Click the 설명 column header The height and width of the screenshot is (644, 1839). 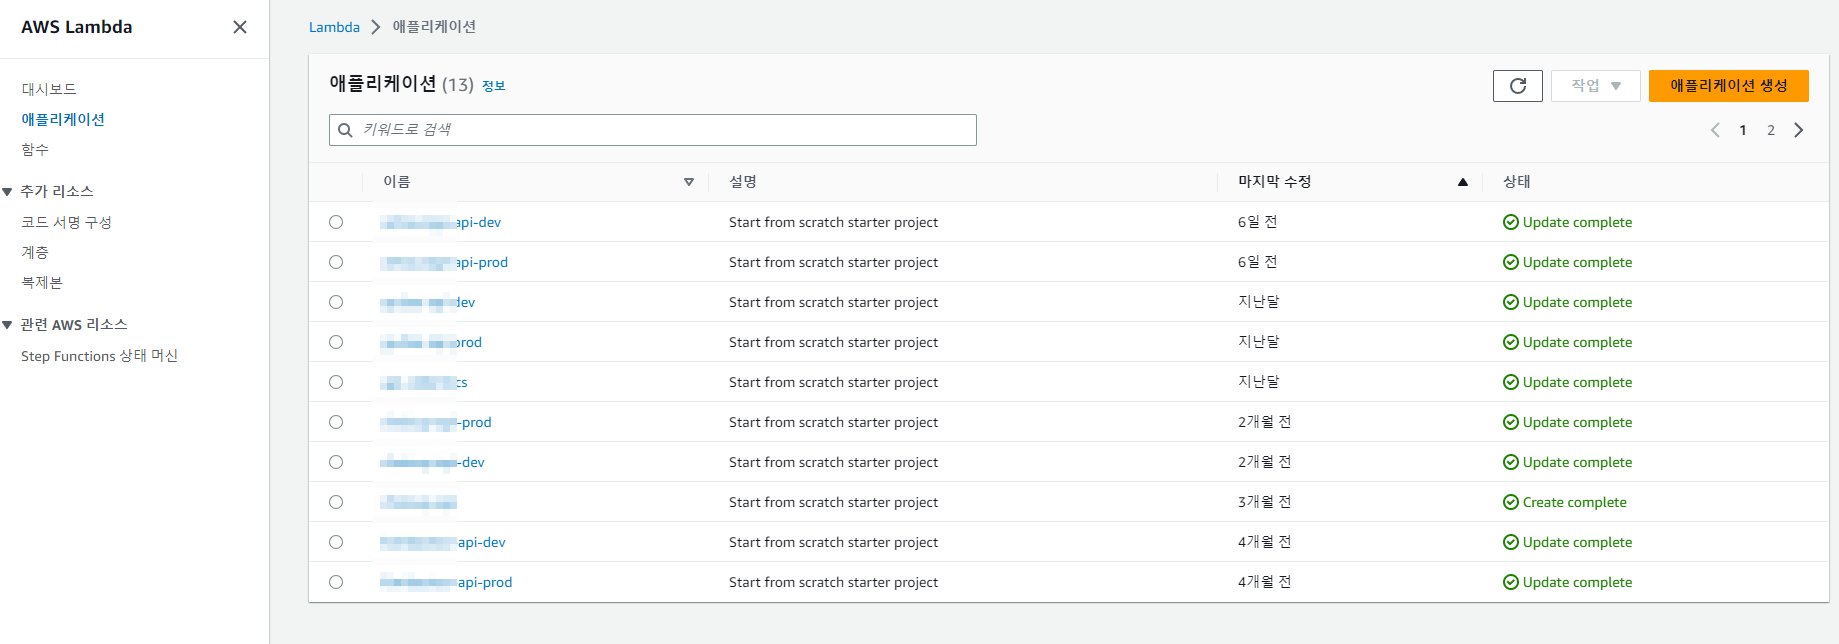click(x=743, y=182)
